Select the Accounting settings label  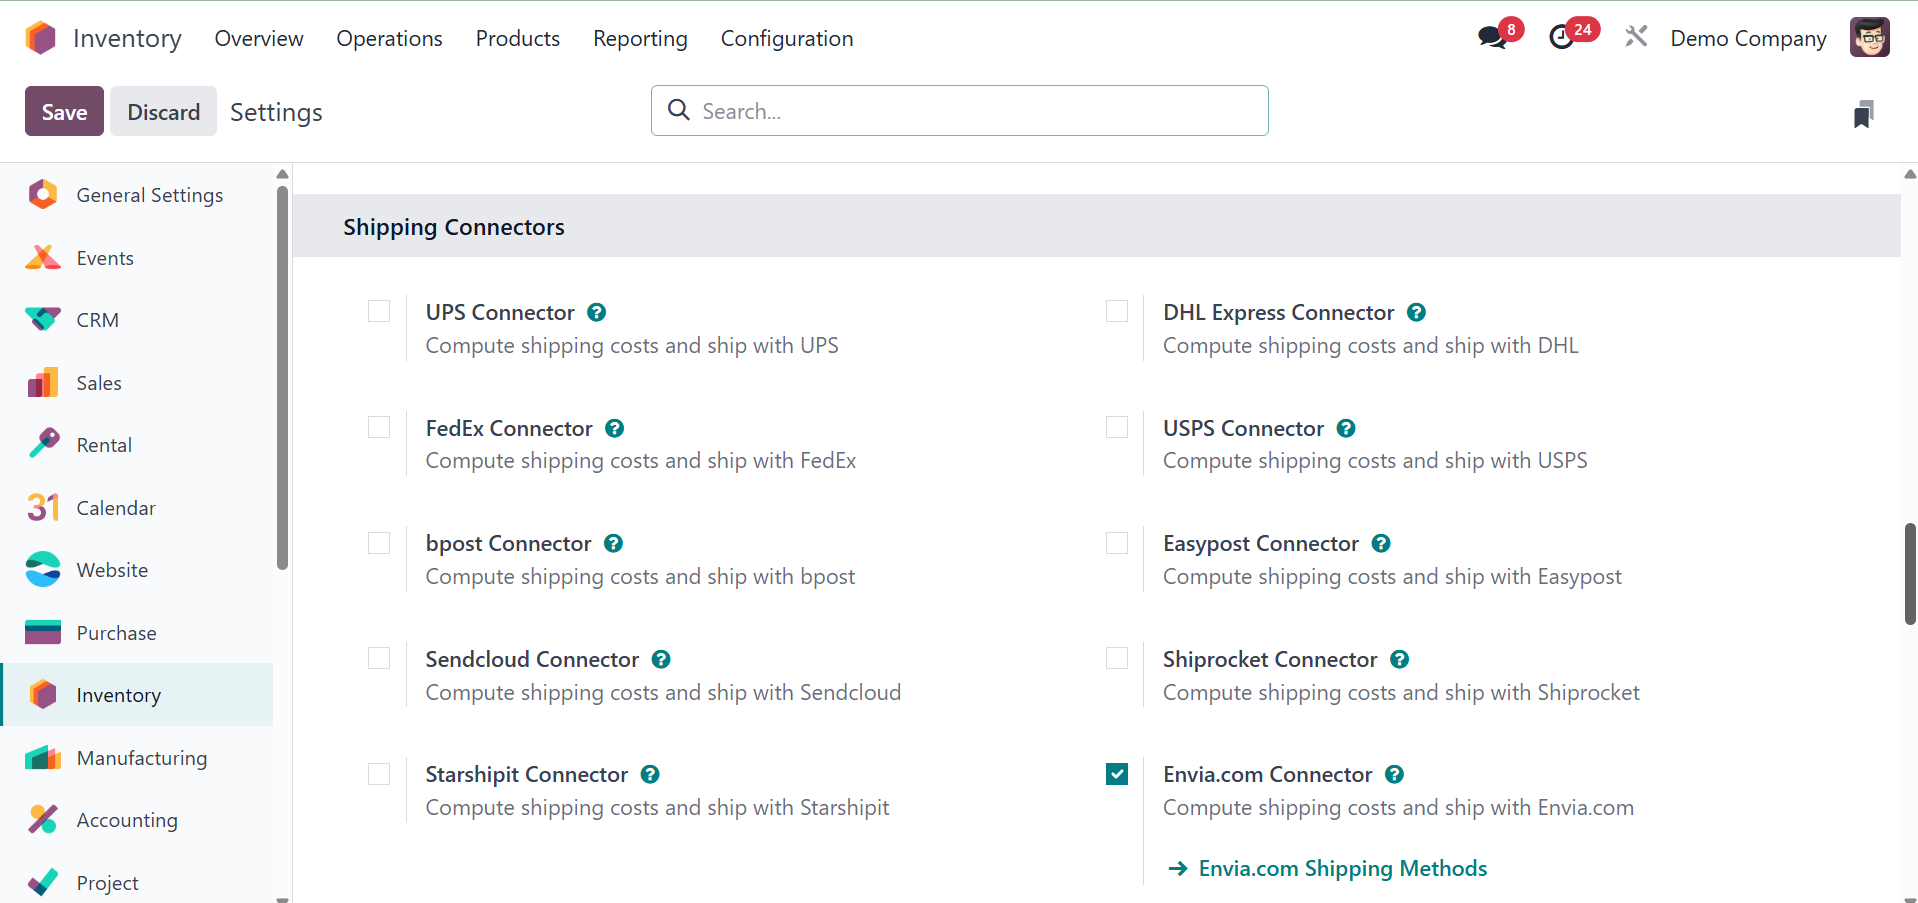click(127, 820)
